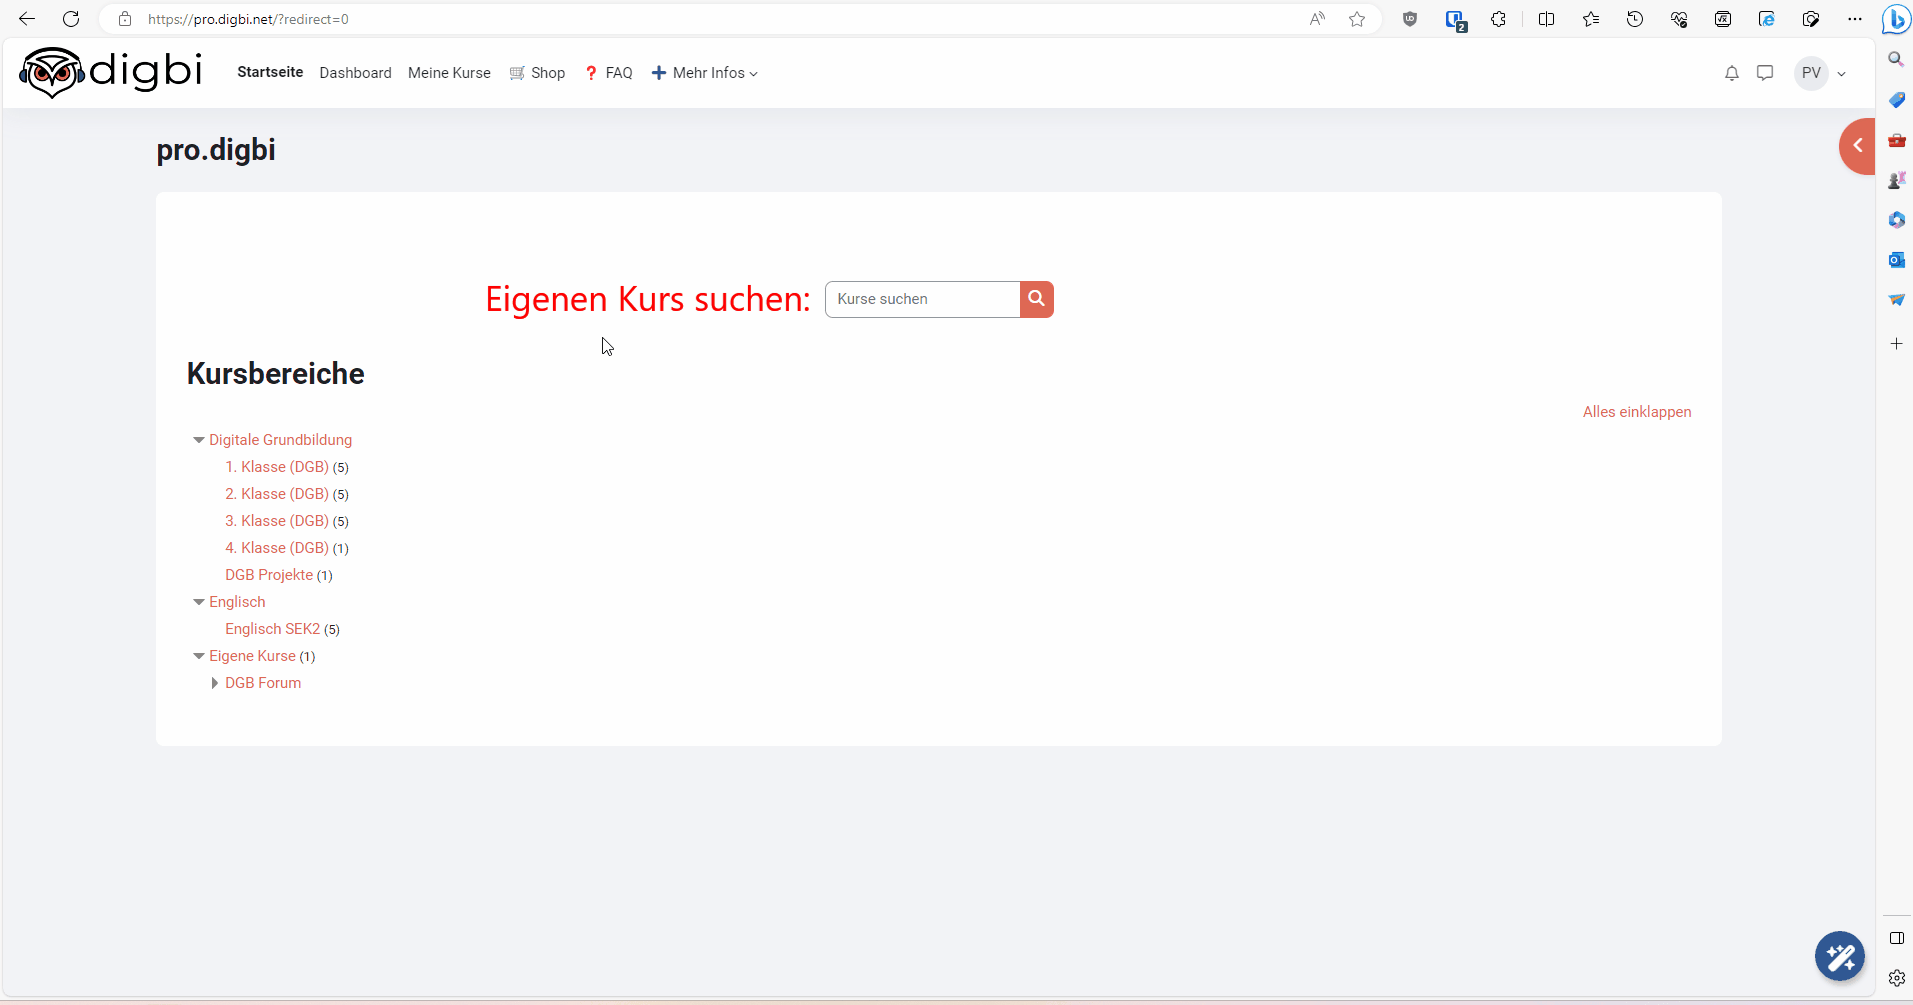Open the 2. Klasse (DGB) course link
The image size is (1913, 1005).
pos(277,494)
